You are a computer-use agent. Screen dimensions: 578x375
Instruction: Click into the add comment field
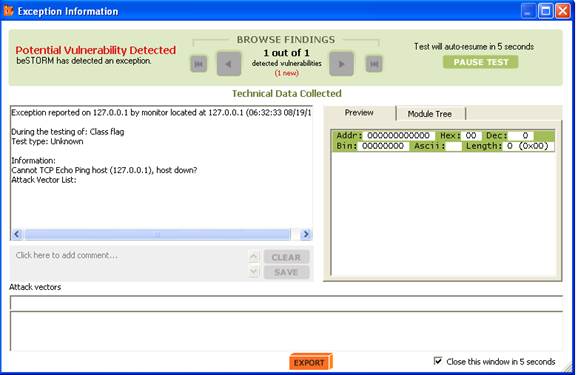tap(129, 263)
